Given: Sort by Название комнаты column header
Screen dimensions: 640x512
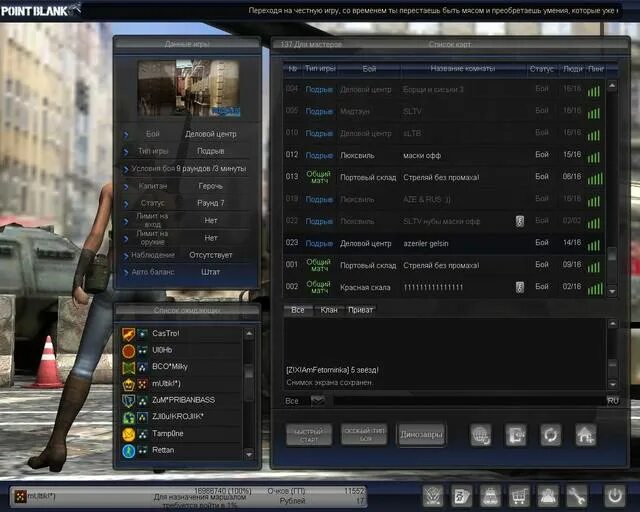Looking at the screenshot, I should [x=463, y=69].
